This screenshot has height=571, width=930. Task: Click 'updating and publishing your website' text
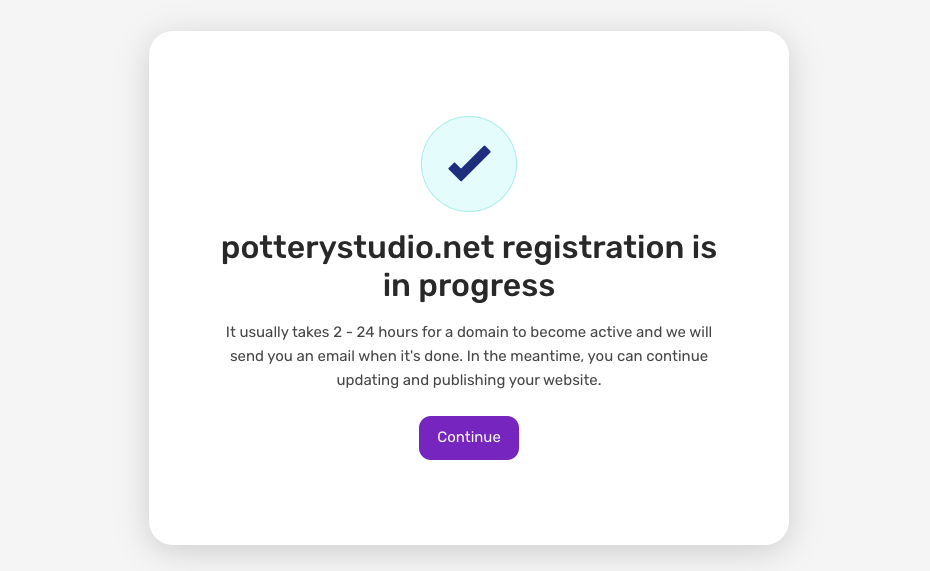(x=469, y=380)
